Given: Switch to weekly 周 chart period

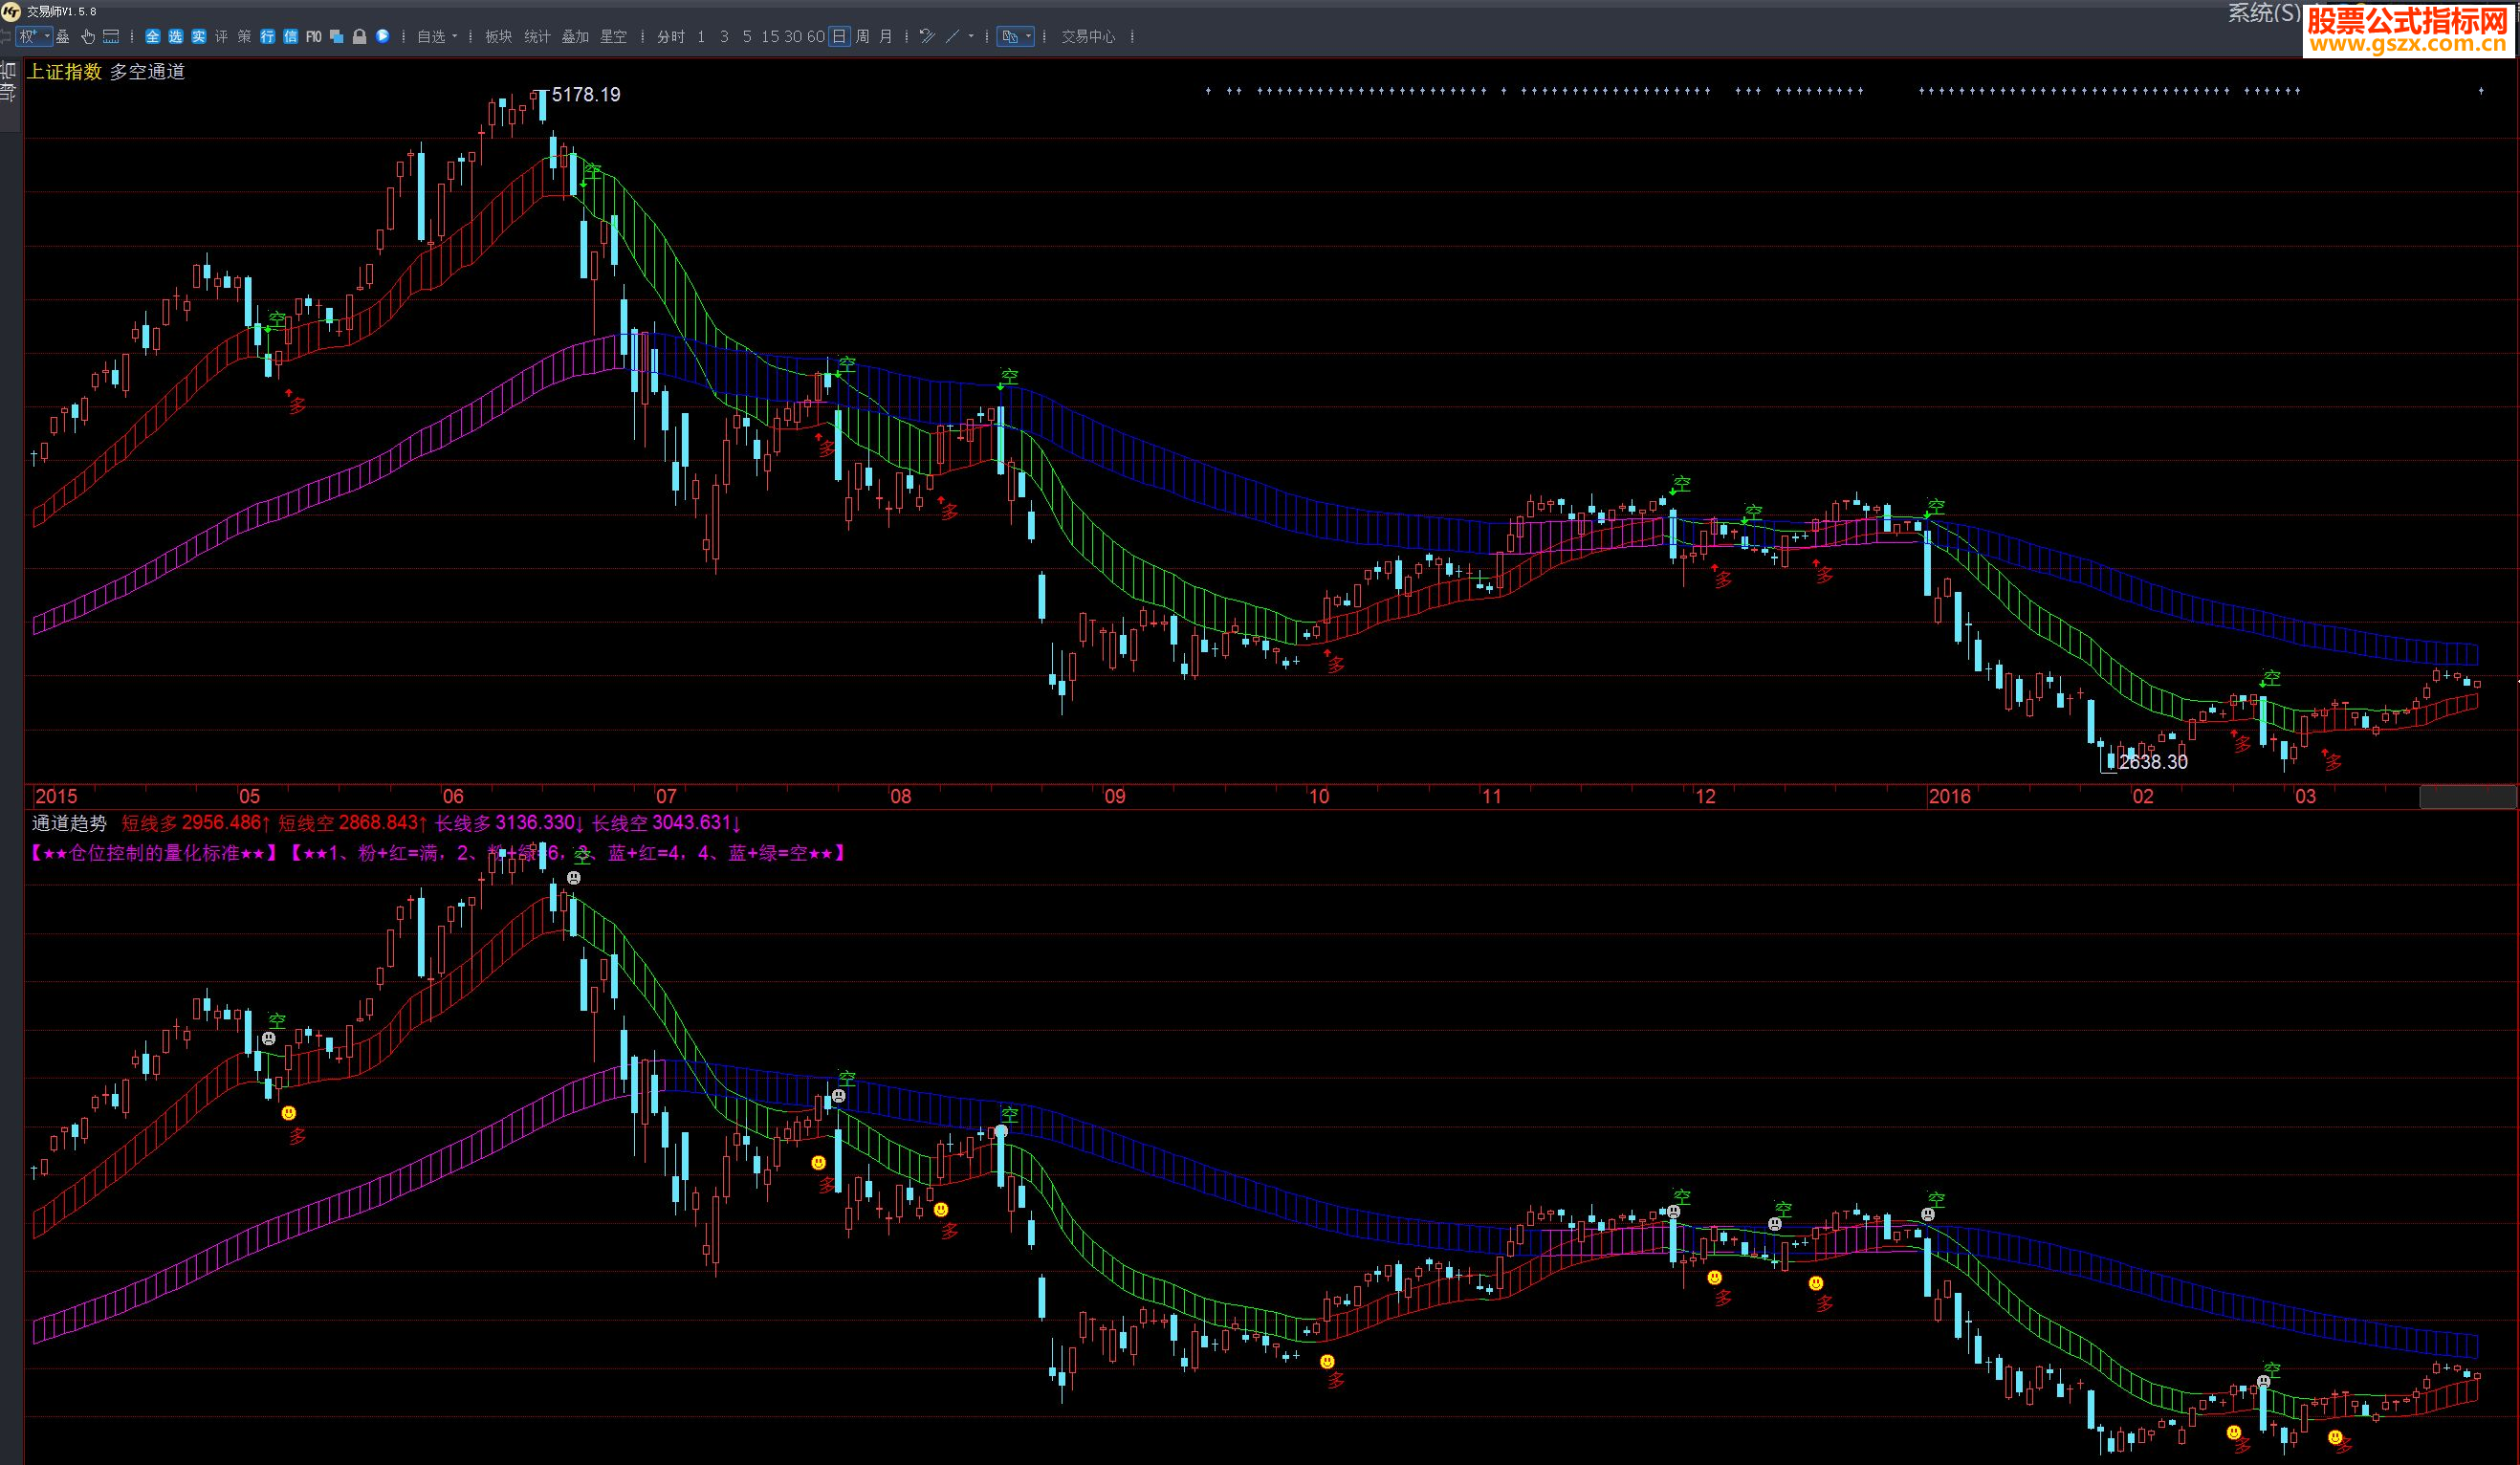Looking at the screenshot, I should click(862, 37).
